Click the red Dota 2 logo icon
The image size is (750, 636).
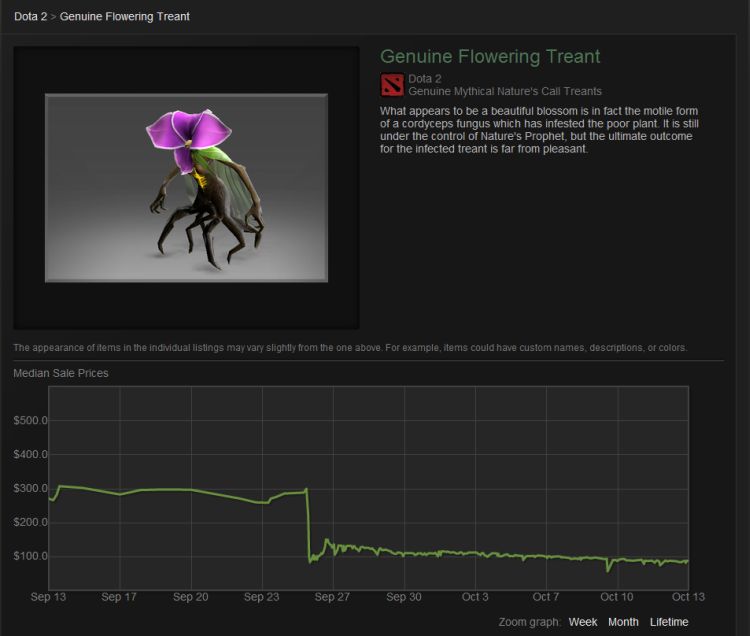392,84
